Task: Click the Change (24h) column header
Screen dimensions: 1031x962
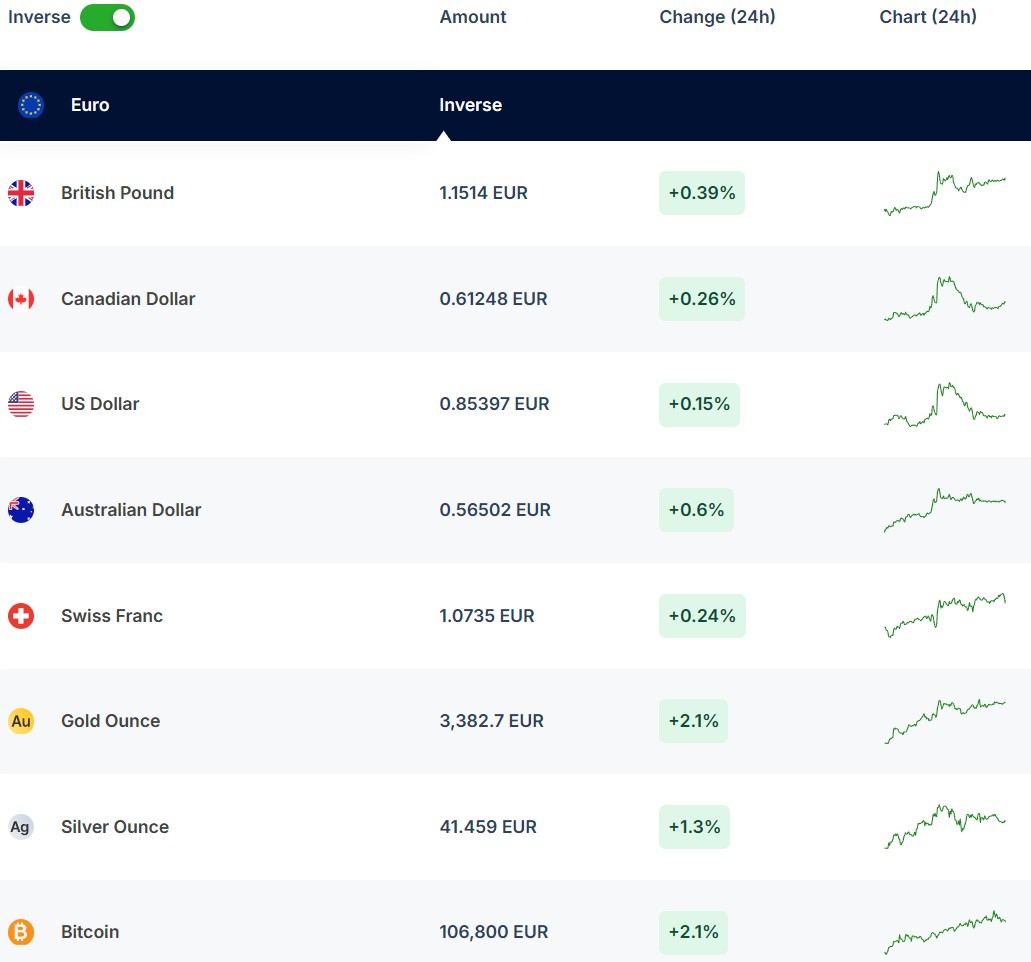Action: coord(717,17)
